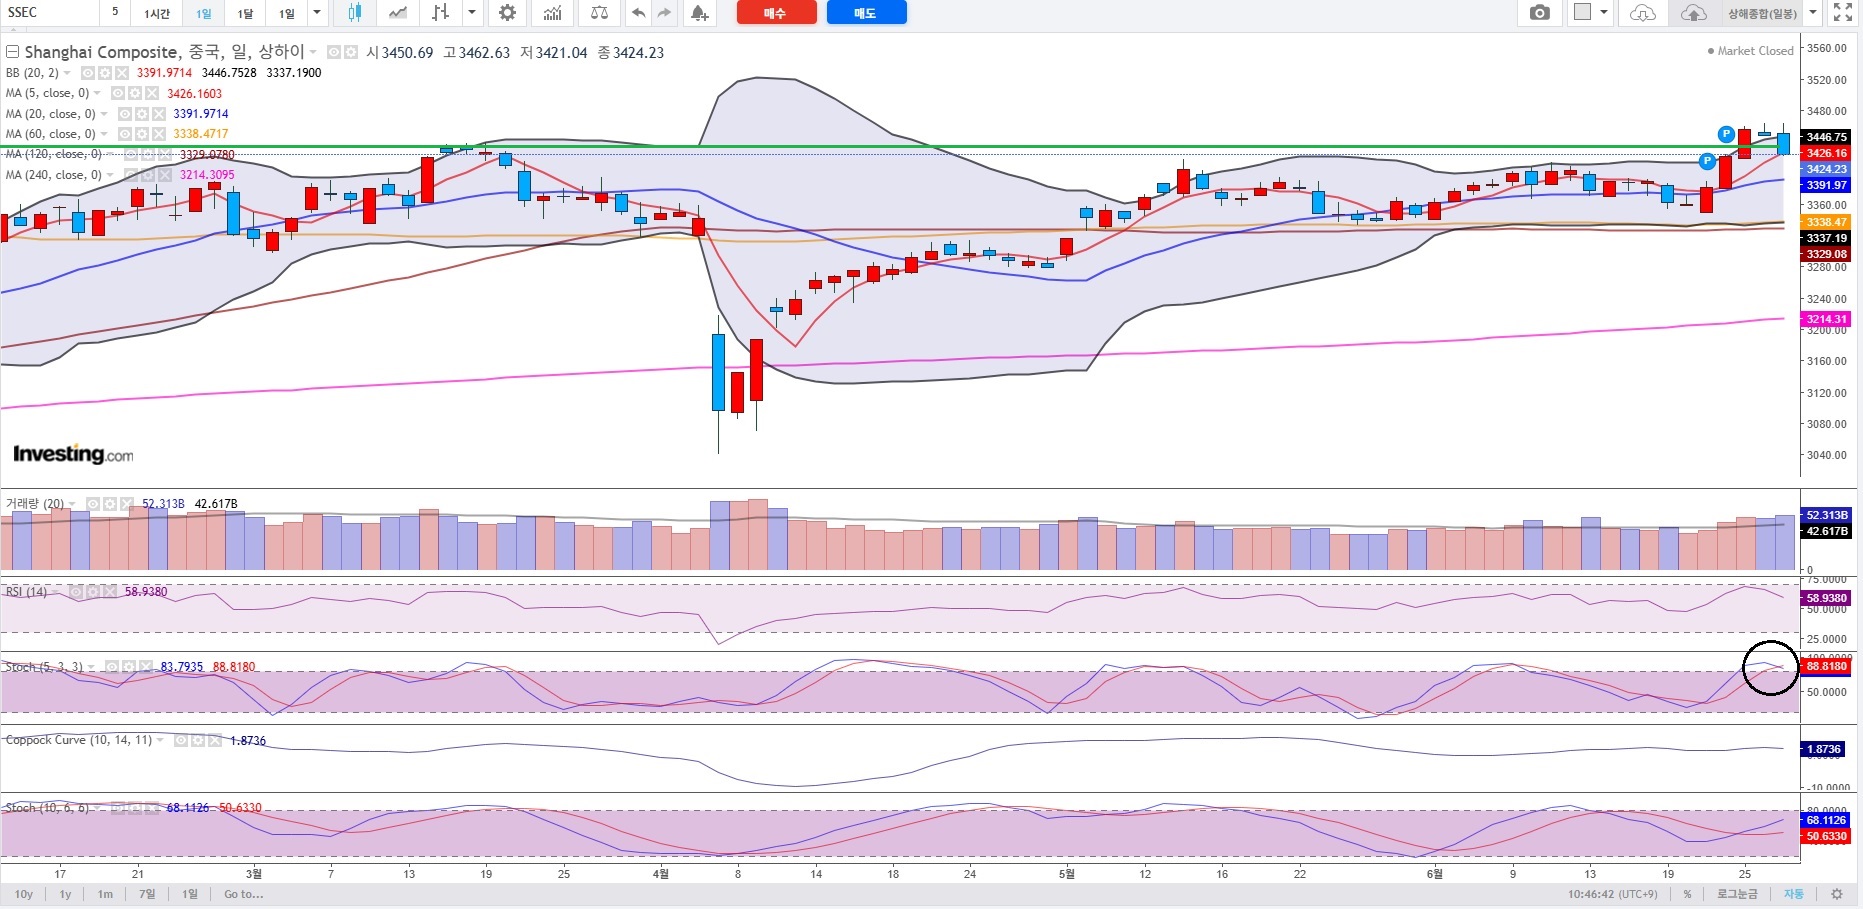This screenshot has width=1863, height=909.
Task: Remove the MA (5, close, 0) indicator
Action: [x=152, y=93]
